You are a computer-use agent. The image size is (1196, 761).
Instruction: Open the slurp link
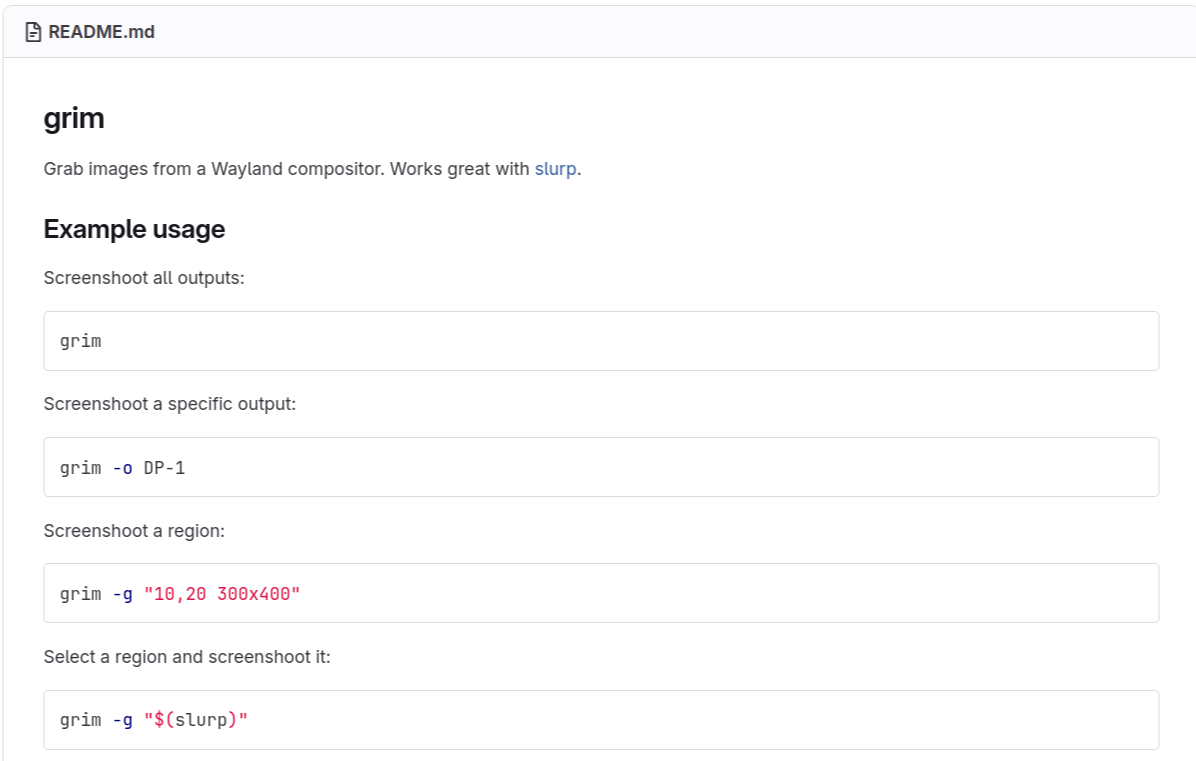(x=555, y=169)
